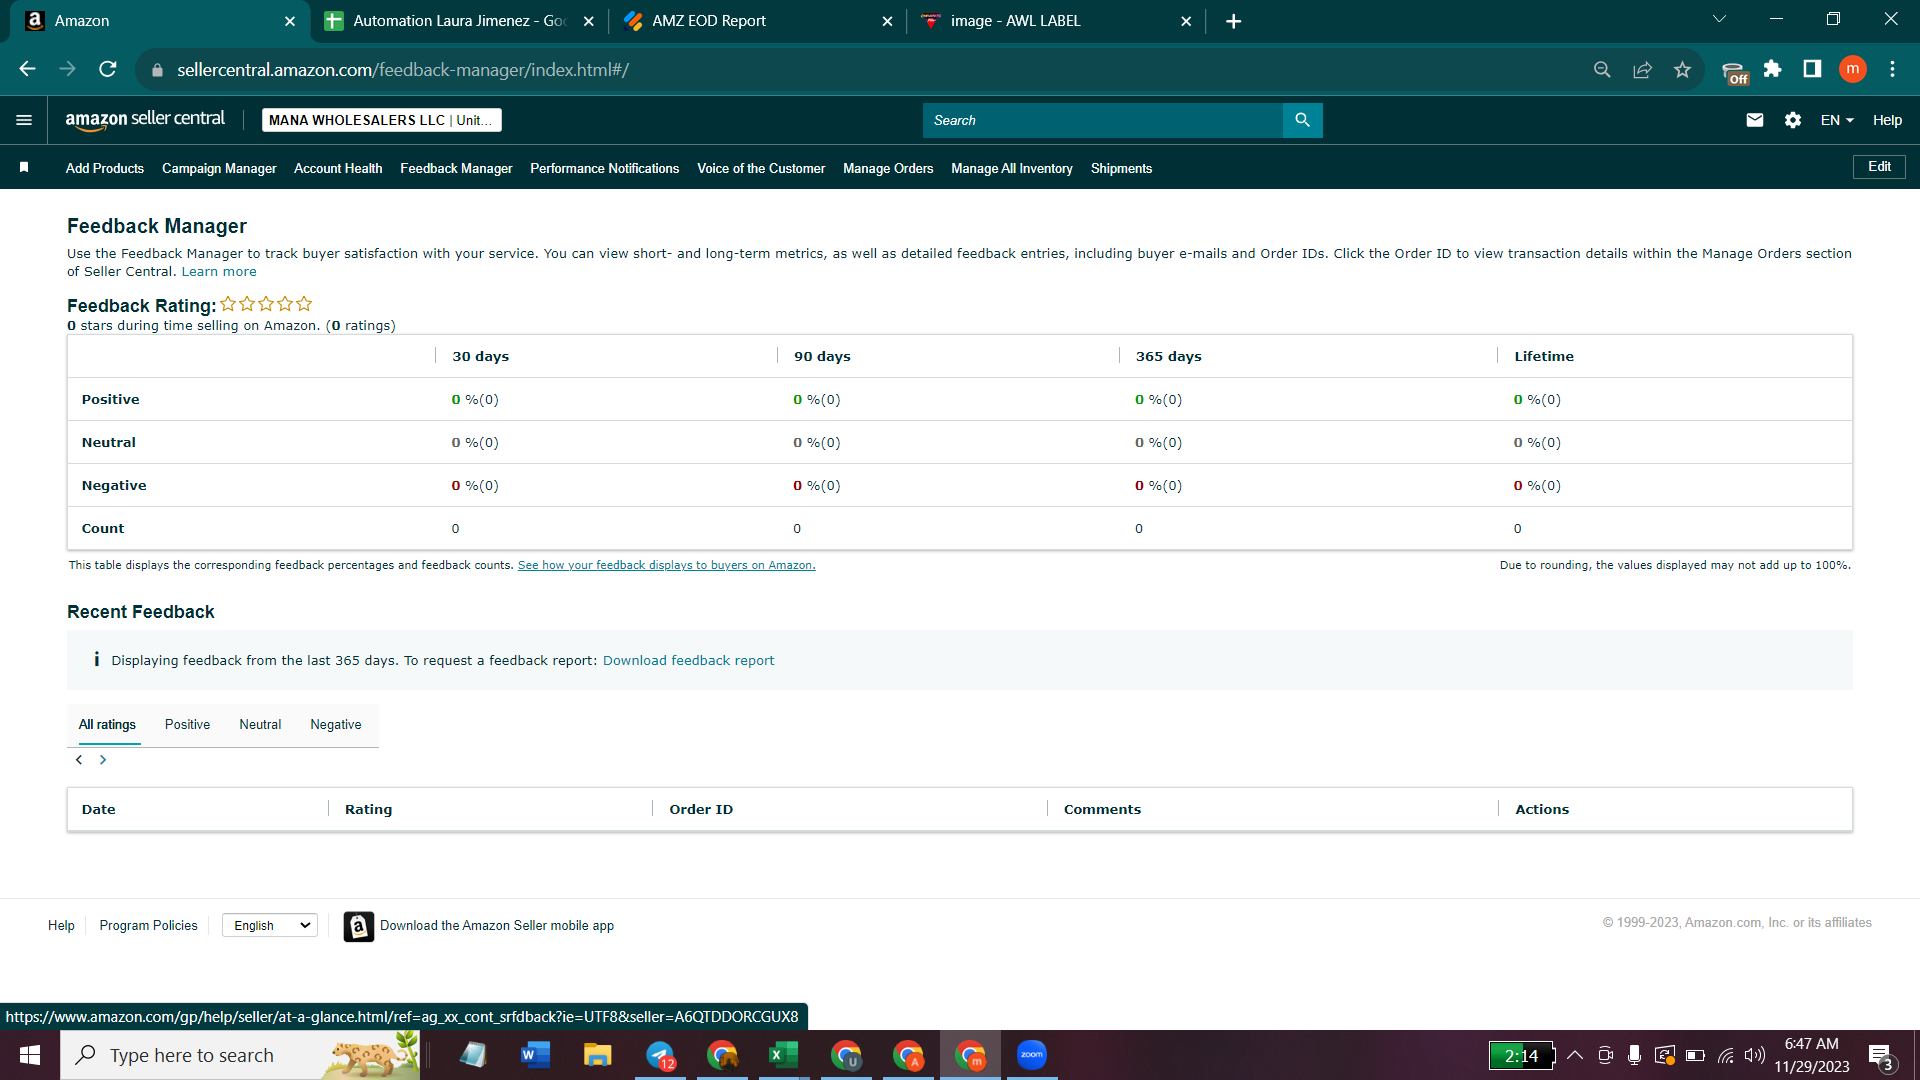Viewport: 1920px width, 1080px height.
Task: Open the messages envelope icon
Action: pyautogui.click(x=1755, y=120)
